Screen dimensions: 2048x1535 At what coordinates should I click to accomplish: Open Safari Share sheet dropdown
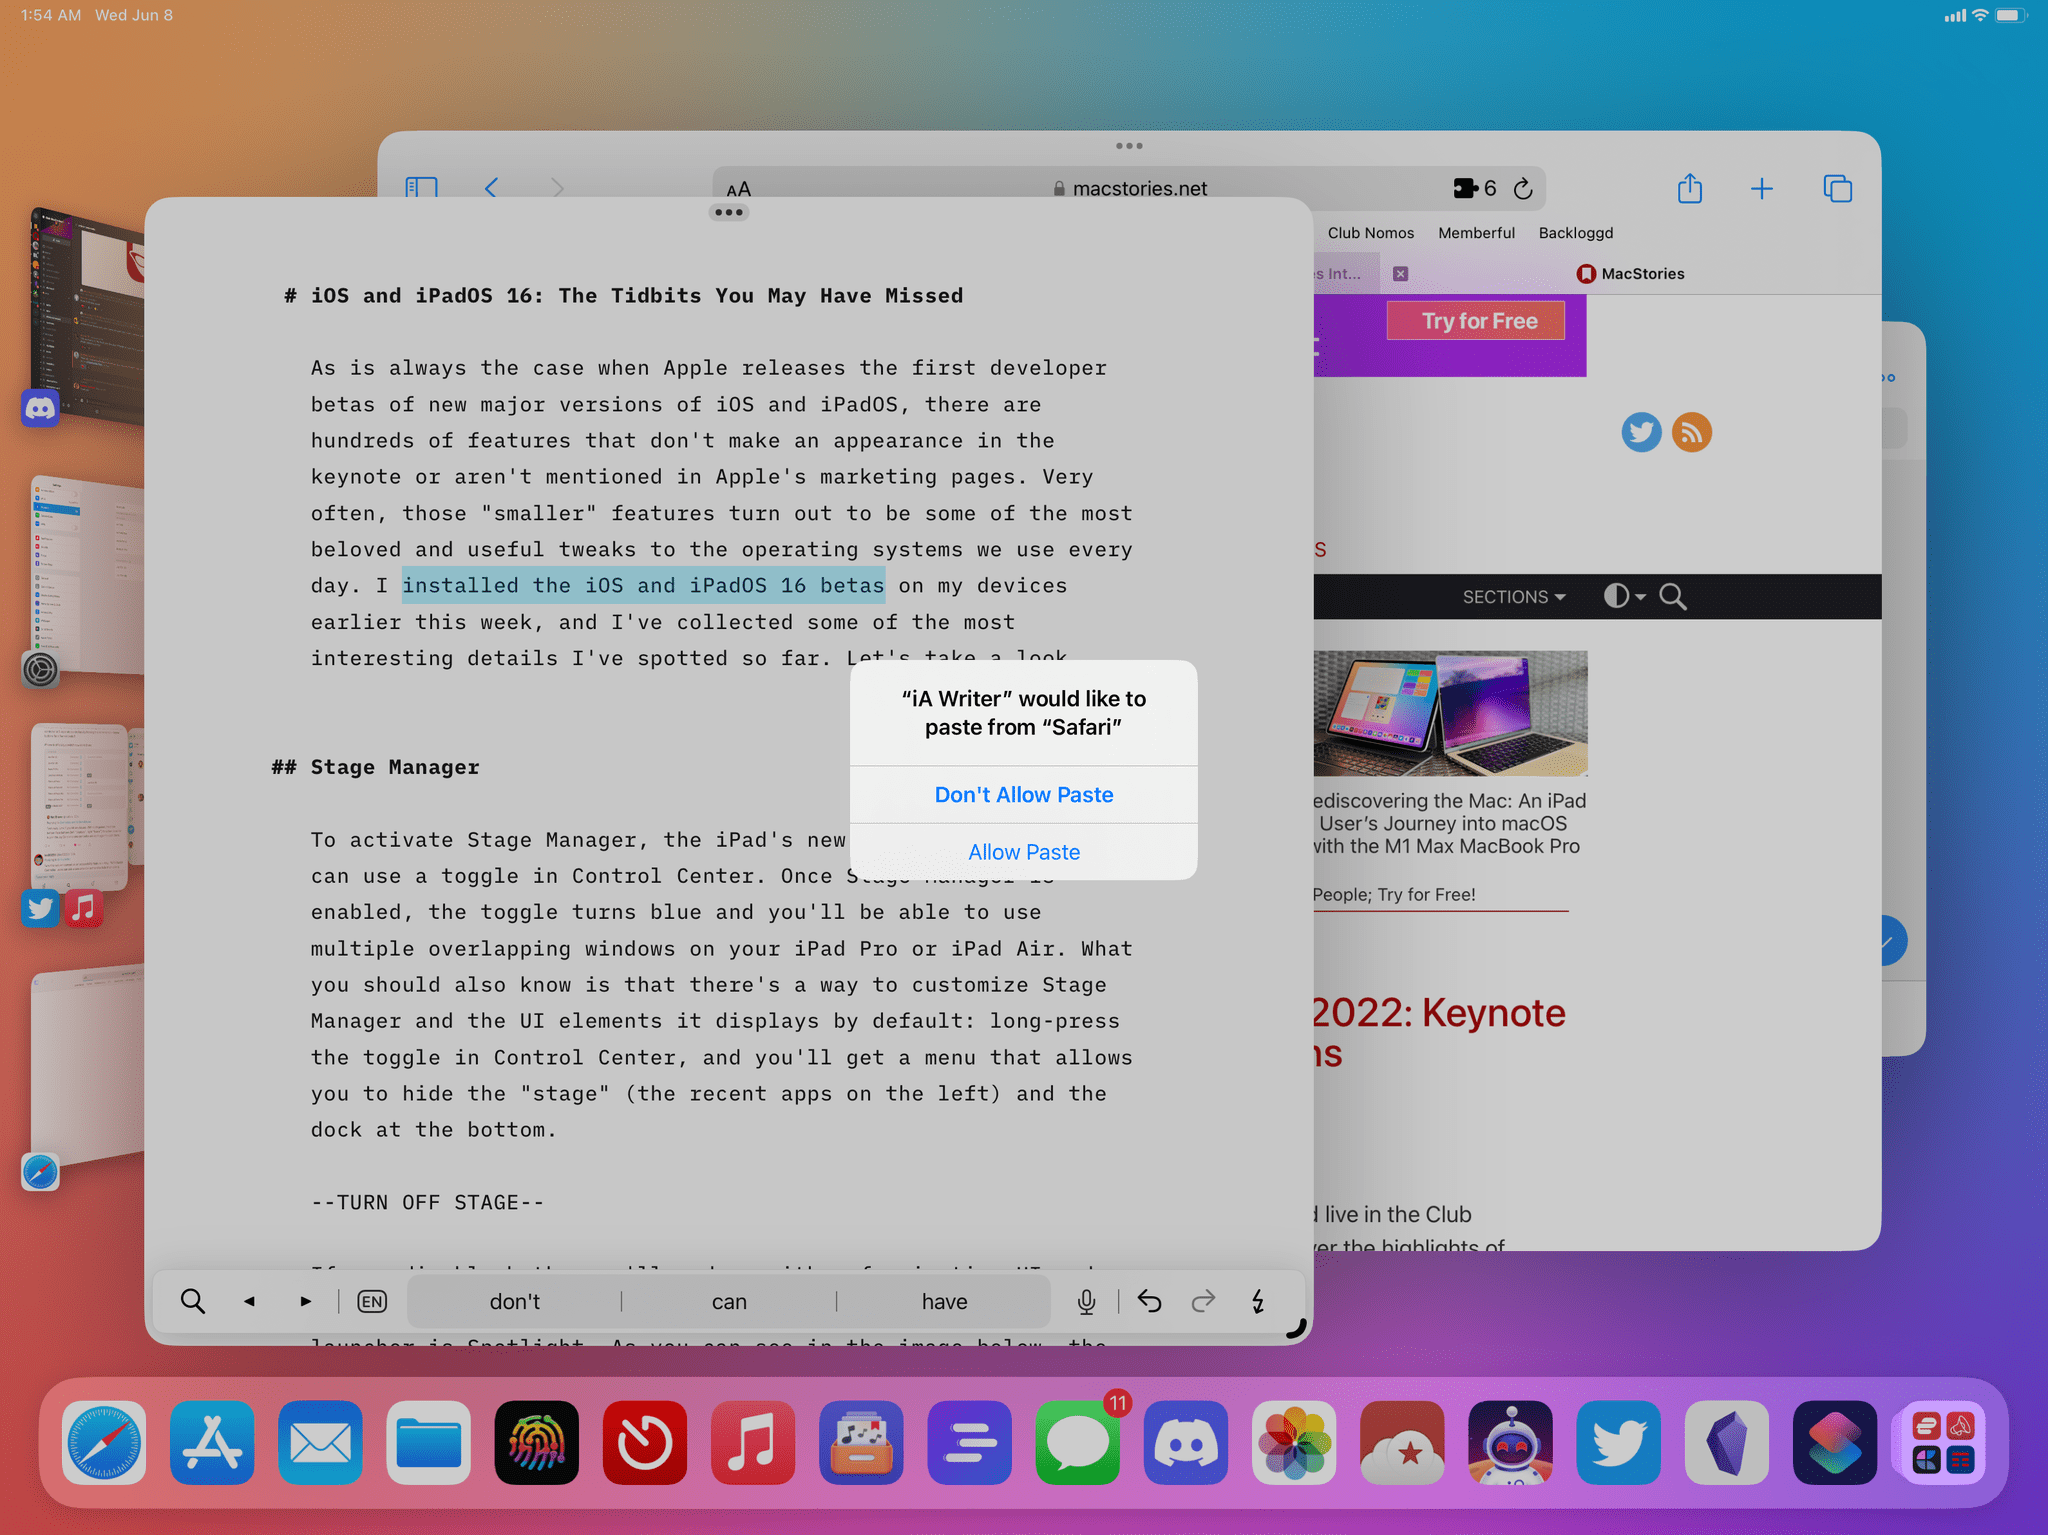[x=1688, y=187]
